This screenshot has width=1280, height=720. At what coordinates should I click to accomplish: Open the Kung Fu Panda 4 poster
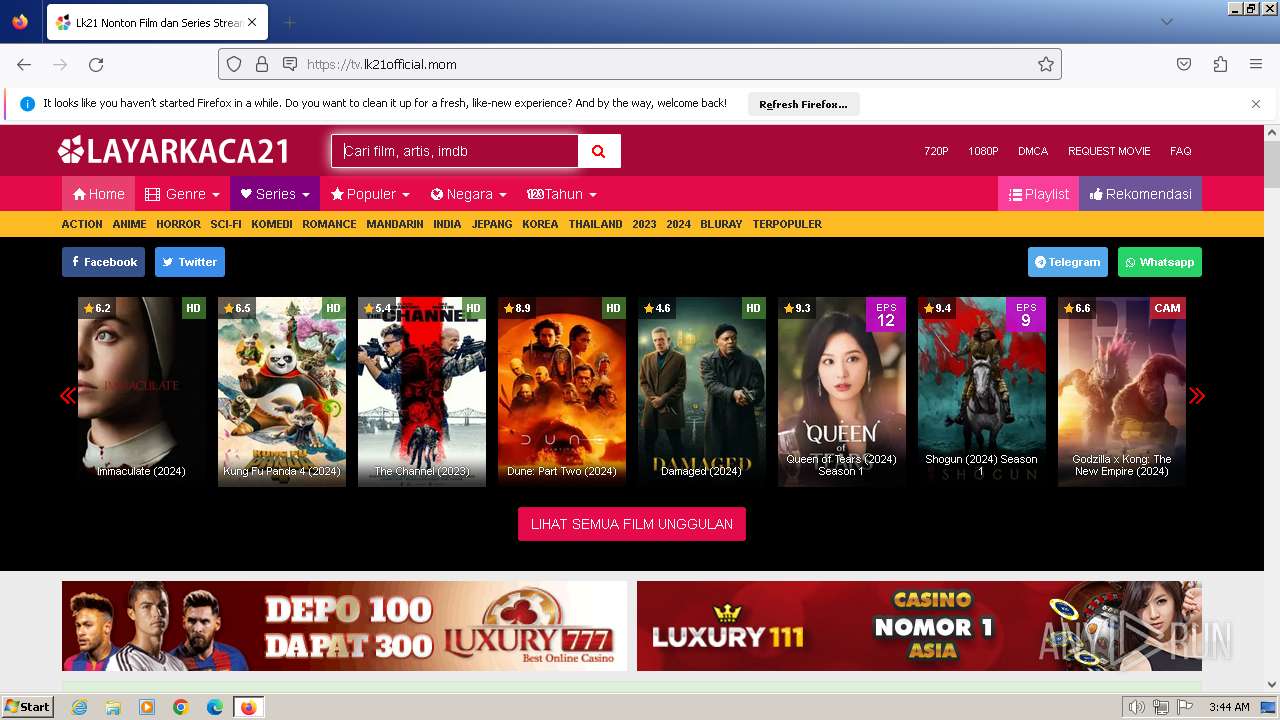(282, 392)
